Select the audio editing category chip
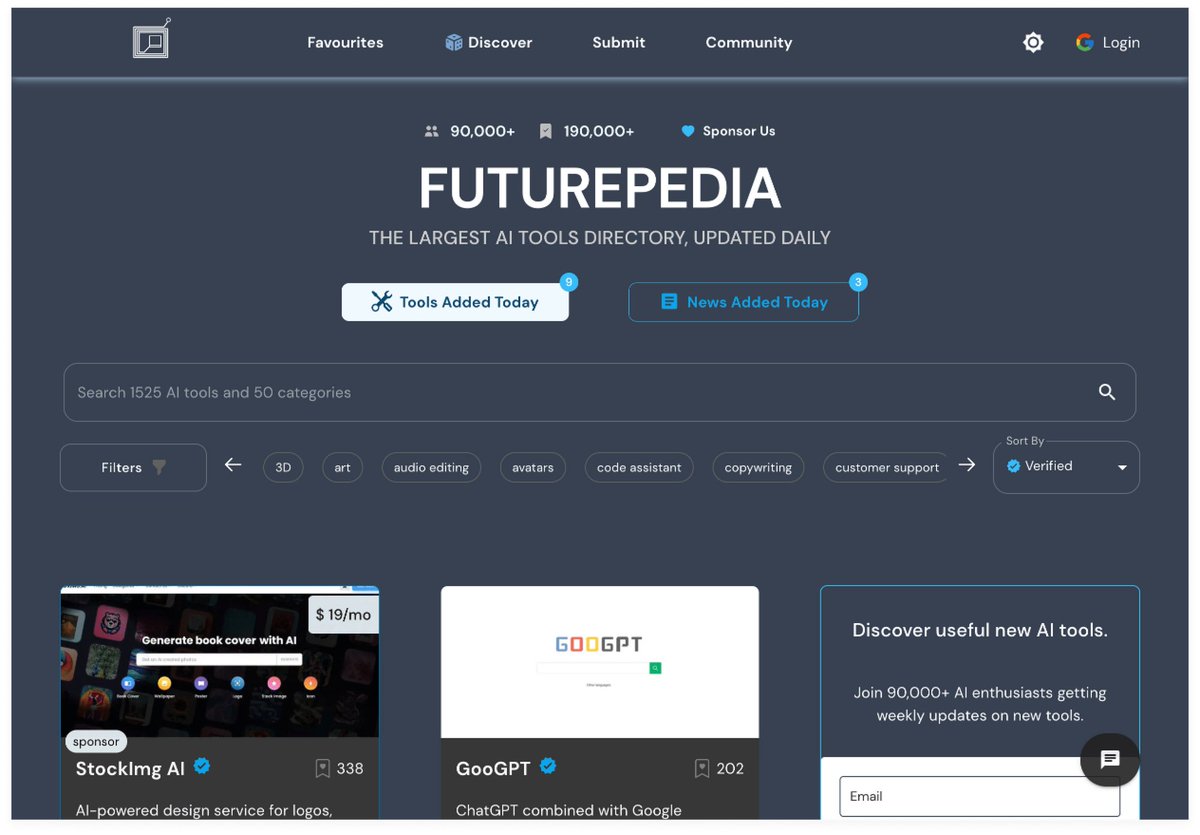The height and width of the screenshot is (835, 1200). pyautogui.click(x=431, y=467)
